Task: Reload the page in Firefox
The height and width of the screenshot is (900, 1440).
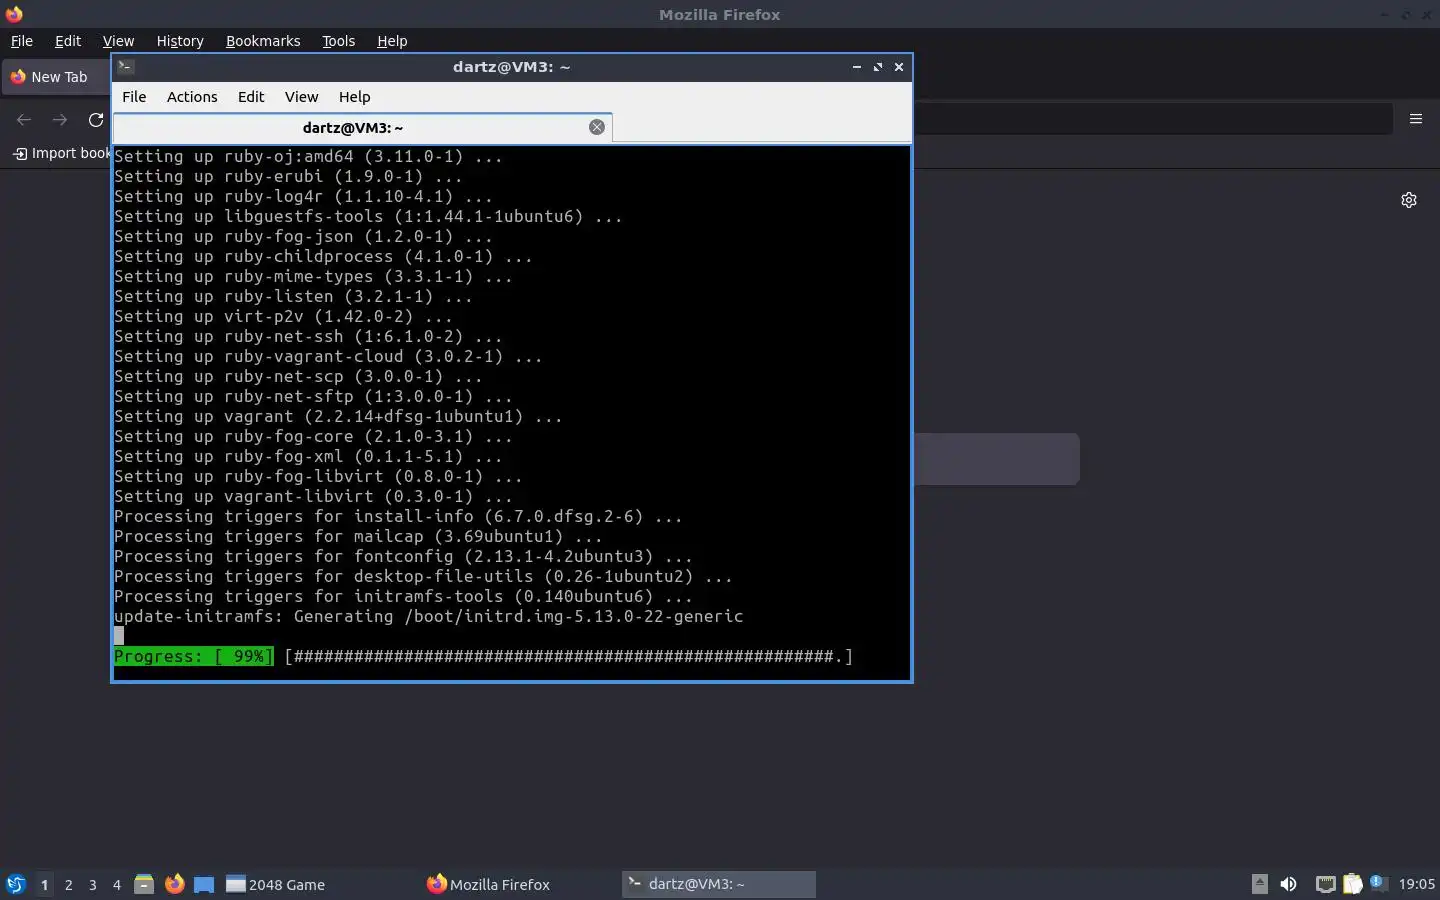Action: click(96, 119)
